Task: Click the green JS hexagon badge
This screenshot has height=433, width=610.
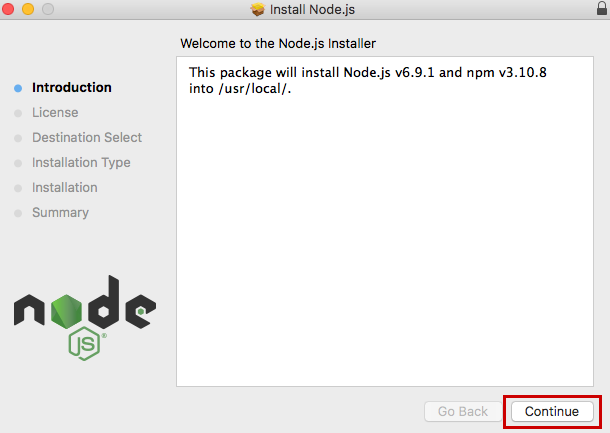Action: 85,343
